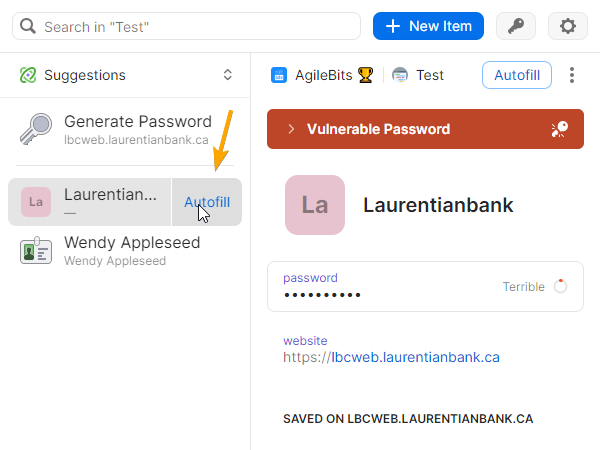The height and width of the screenshot is (450, 600).
Task: Click in the Search in "Test" field
Action: pos(190,26)
